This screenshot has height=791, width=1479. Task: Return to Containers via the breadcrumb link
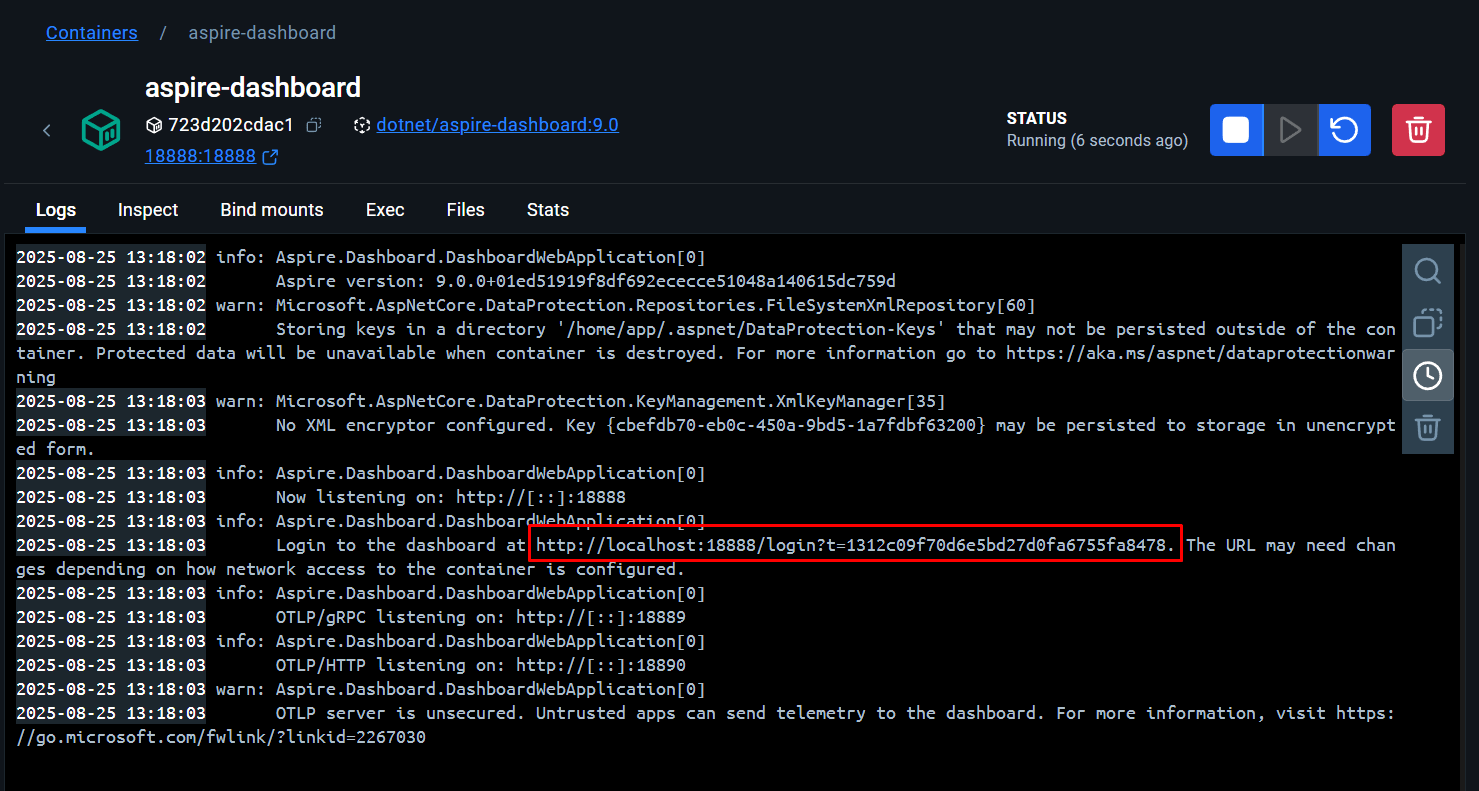click(91, 32)
